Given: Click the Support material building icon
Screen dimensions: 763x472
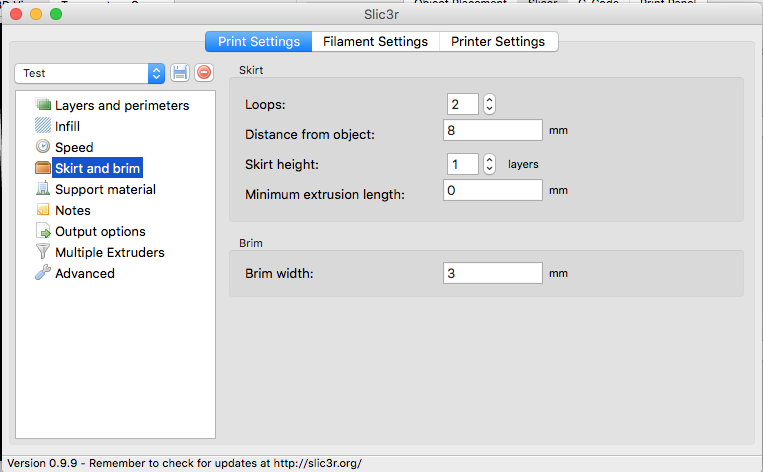Looking at the screenshot, I should pos(43,188).
